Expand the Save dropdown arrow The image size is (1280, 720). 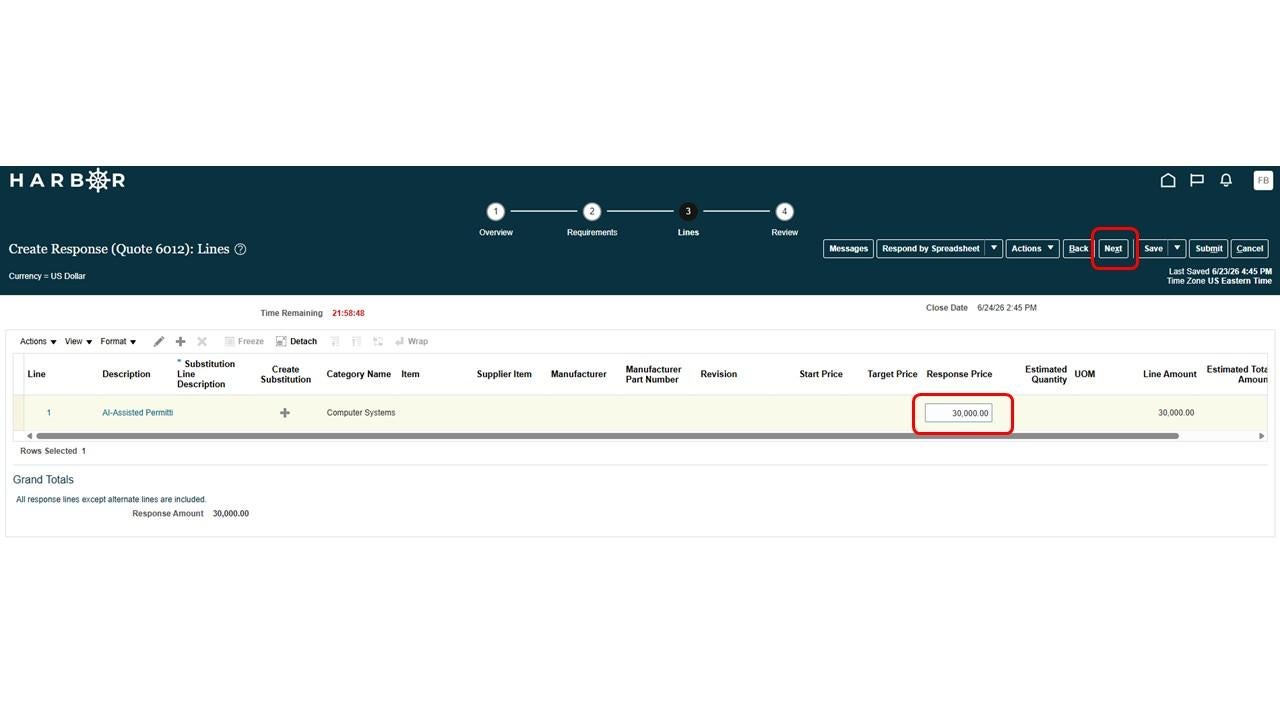pos(1177,248)
